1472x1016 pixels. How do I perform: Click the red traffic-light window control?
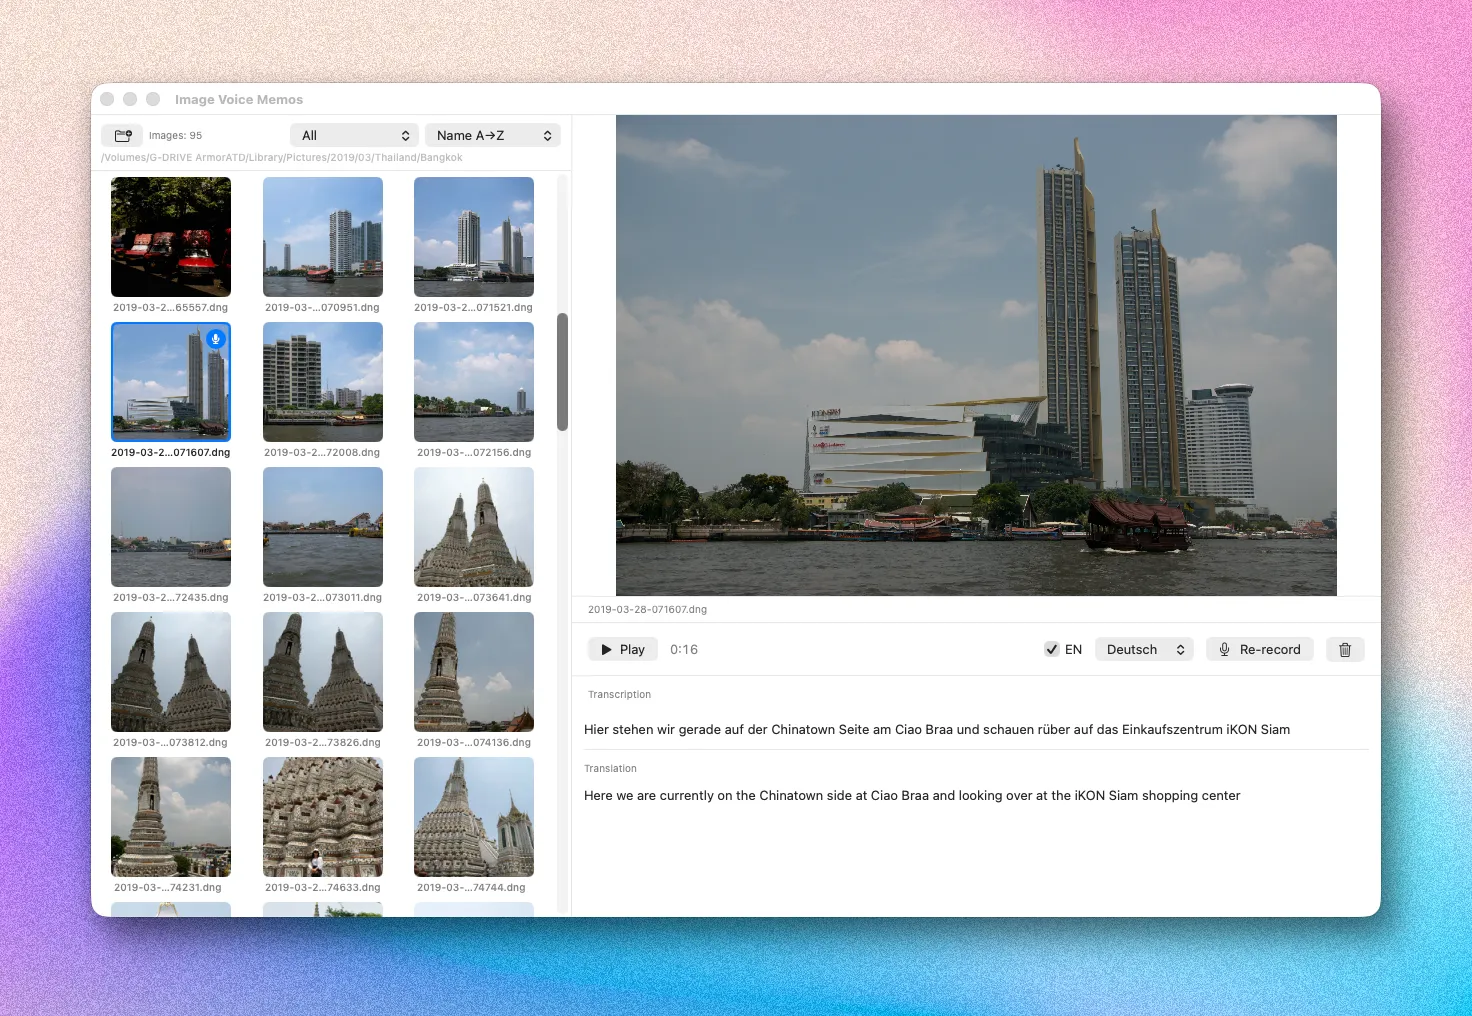click(107, 99)
